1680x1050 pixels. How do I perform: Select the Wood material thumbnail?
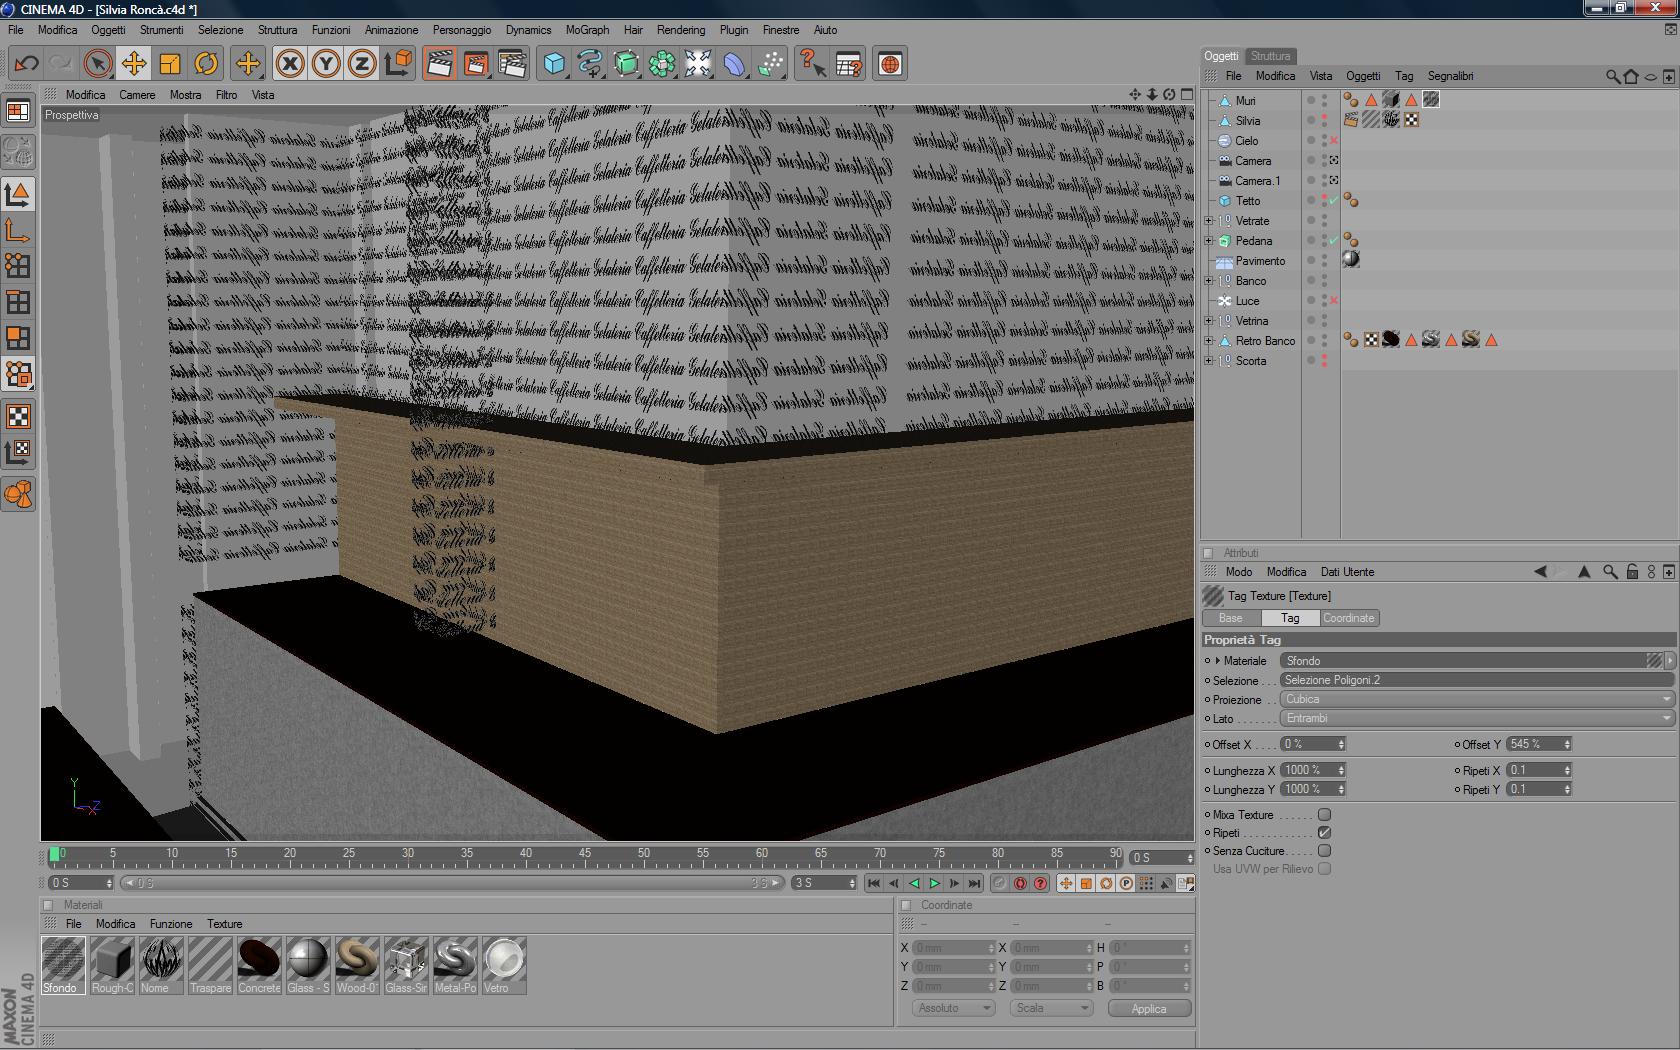357,965
